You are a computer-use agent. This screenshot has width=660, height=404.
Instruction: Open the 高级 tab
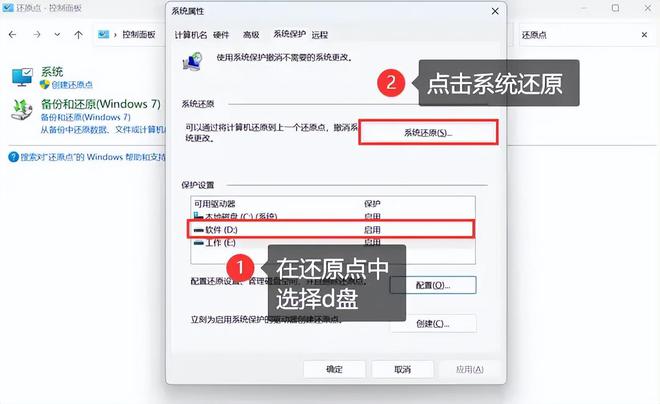251,35
